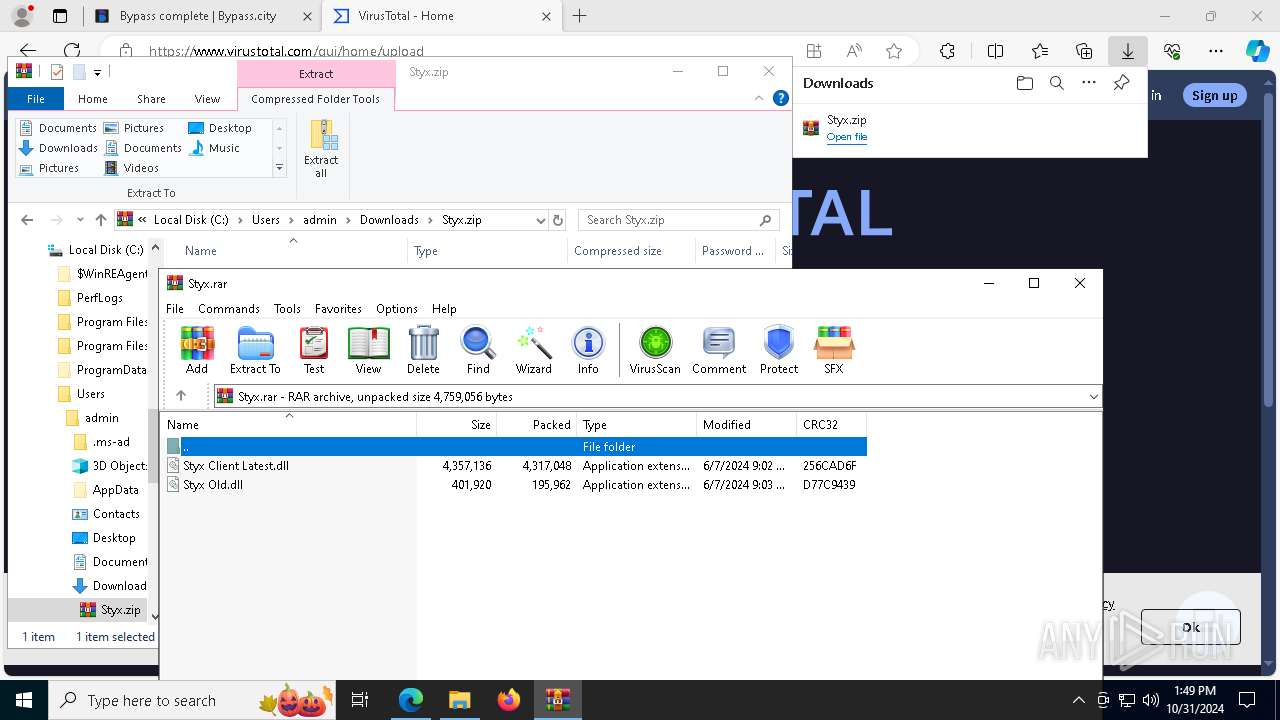The width and height of the screenshot is (1280, 720).
Task: Search downloads in Edge Downloads panel
Action: point(1056,83)
